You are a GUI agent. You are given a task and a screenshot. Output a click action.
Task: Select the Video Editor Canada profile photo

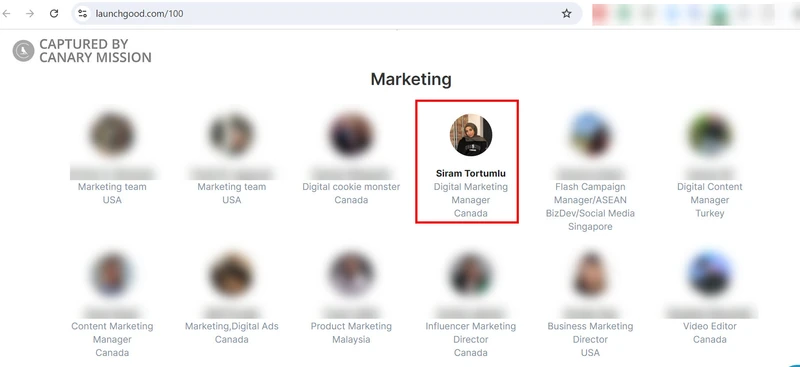pyautogui.click(x=709, y=274)
